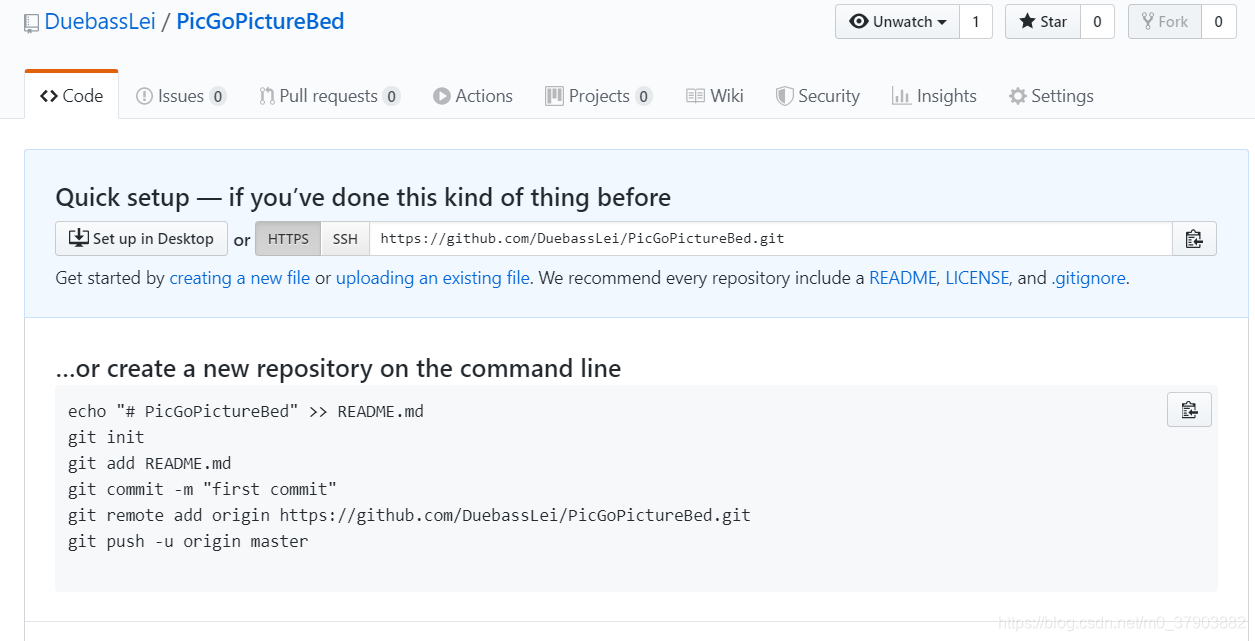1255x641 pixels.
Task: Click the Insights bar graph icon
Action: [x=901, y=96]
